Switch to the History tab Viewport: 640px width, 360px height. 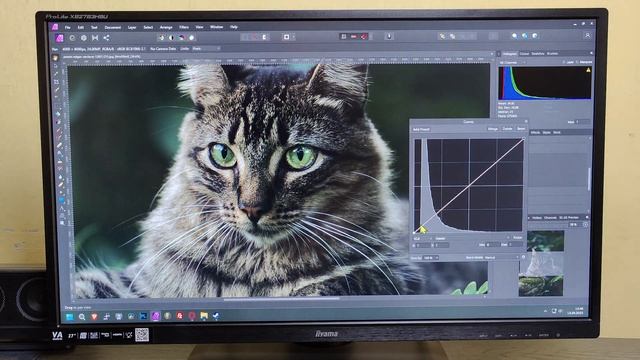point(537,218)
